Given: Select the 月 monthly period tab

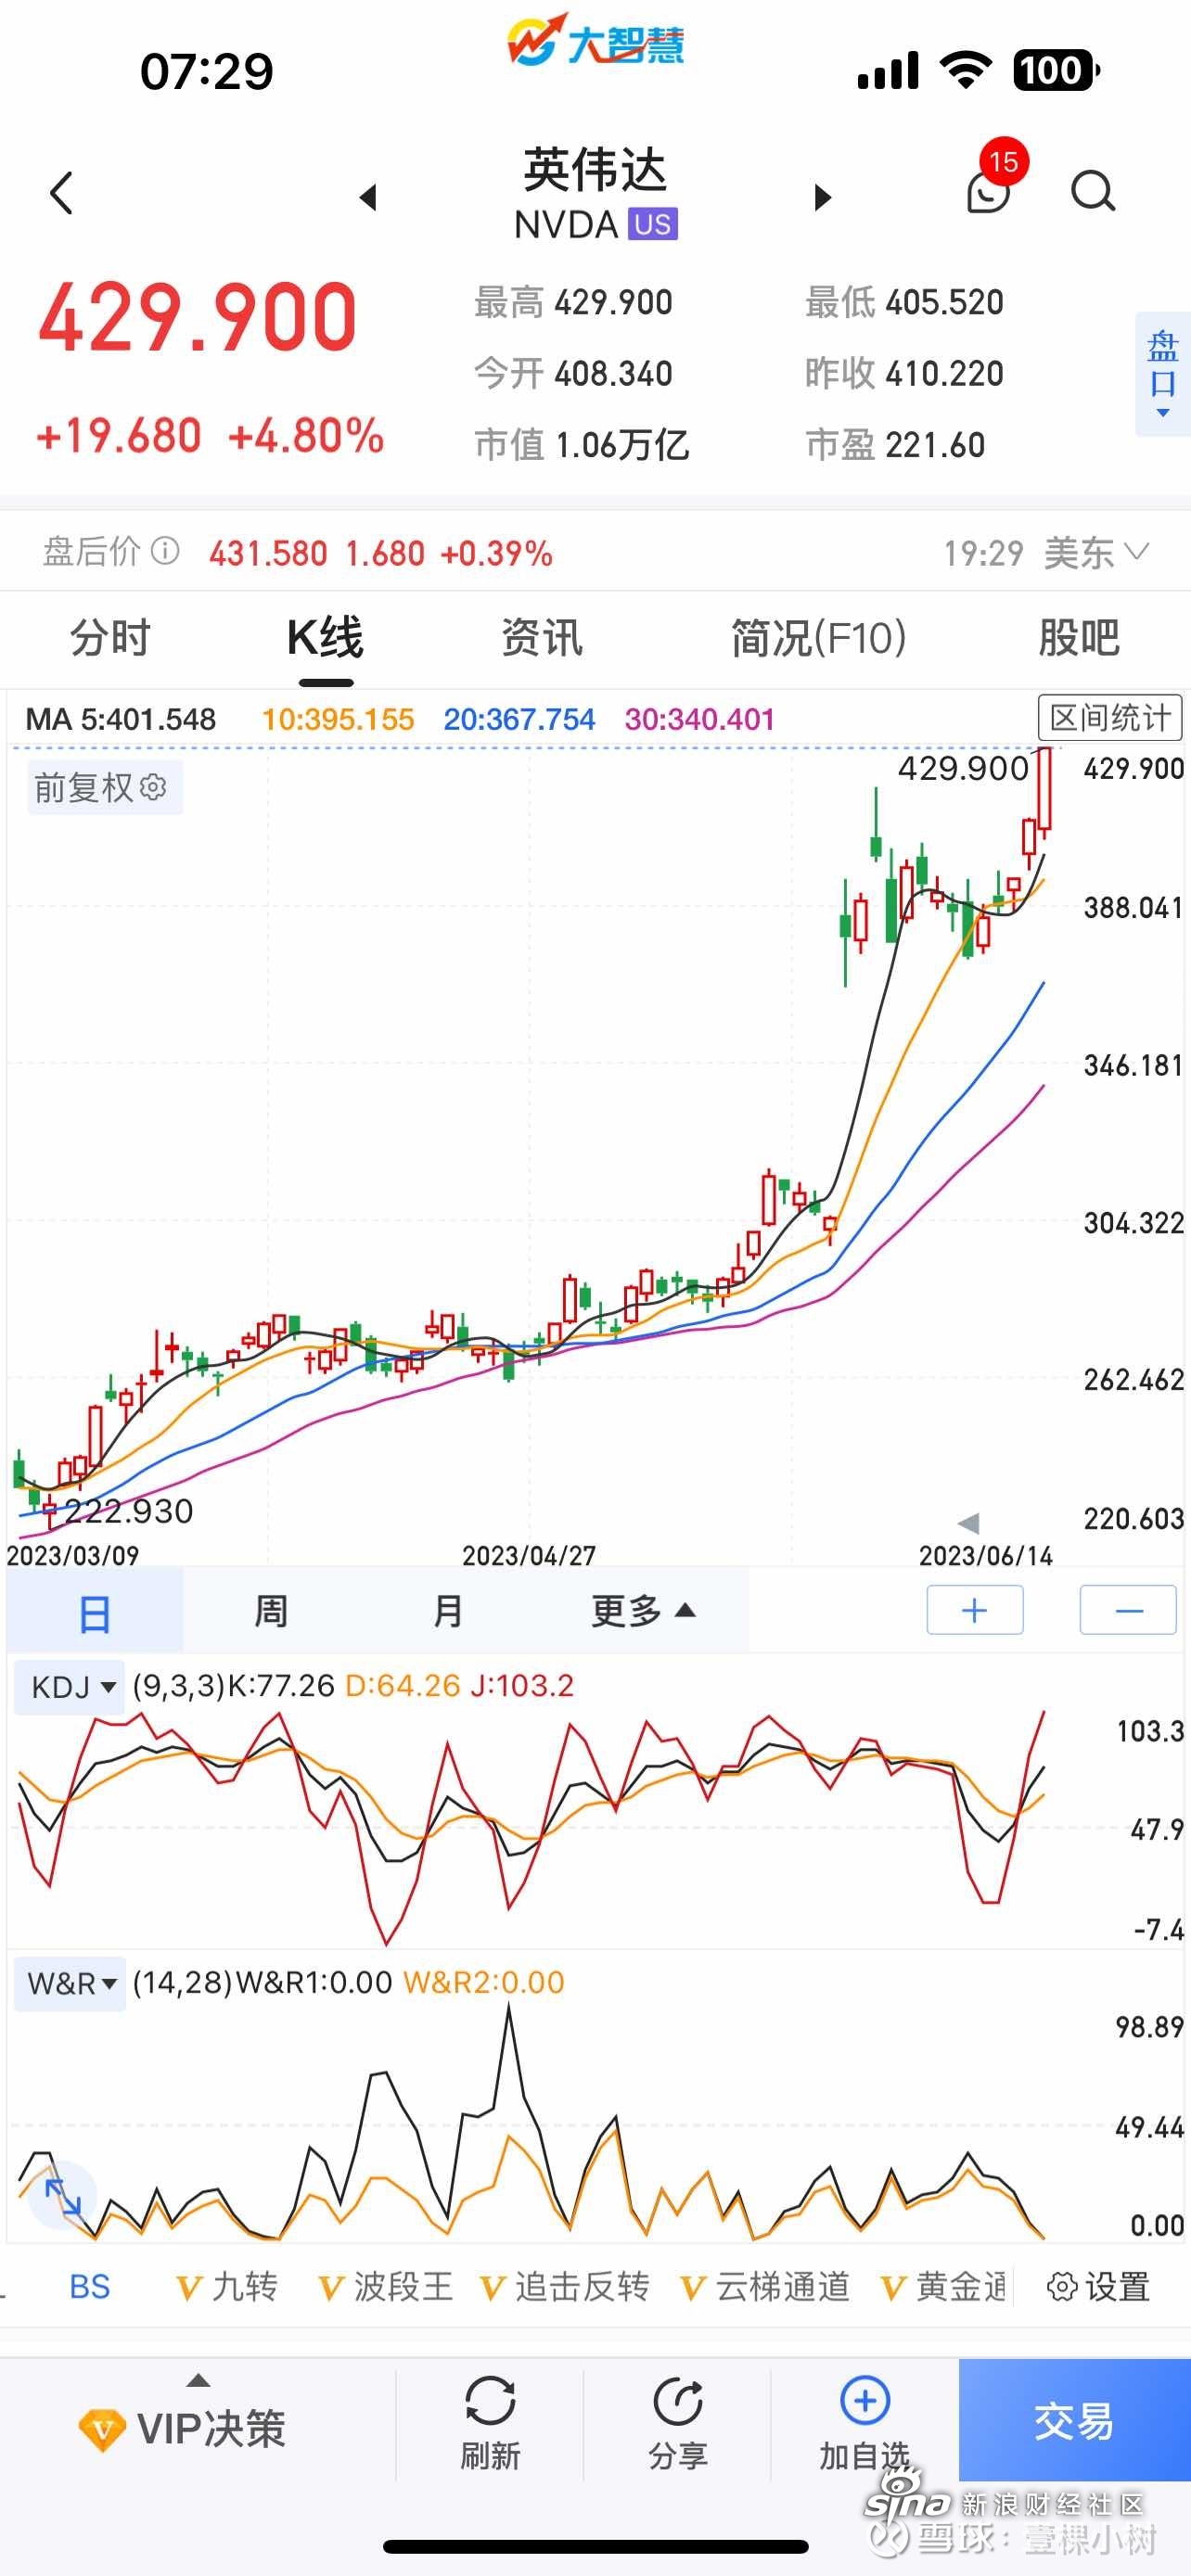Looking at the screenshot, I should pos(448,1611).
